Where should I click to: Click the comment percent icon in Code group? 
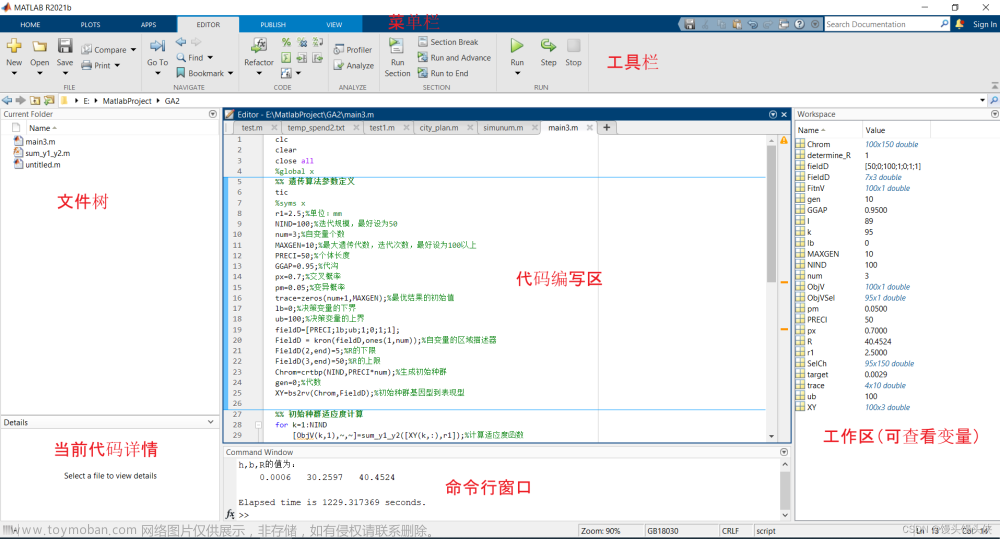pos(286,42)
